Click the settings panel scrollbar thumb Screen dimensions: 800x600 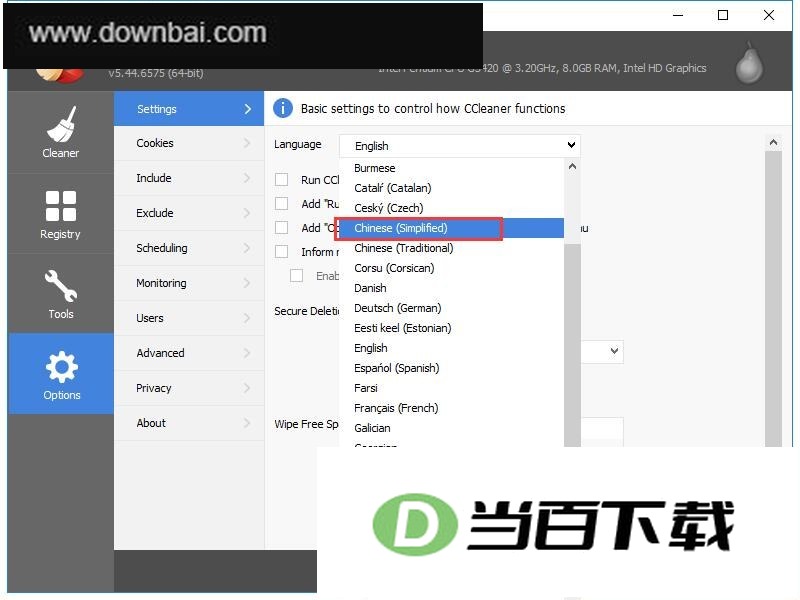click(x=773, y=299)
